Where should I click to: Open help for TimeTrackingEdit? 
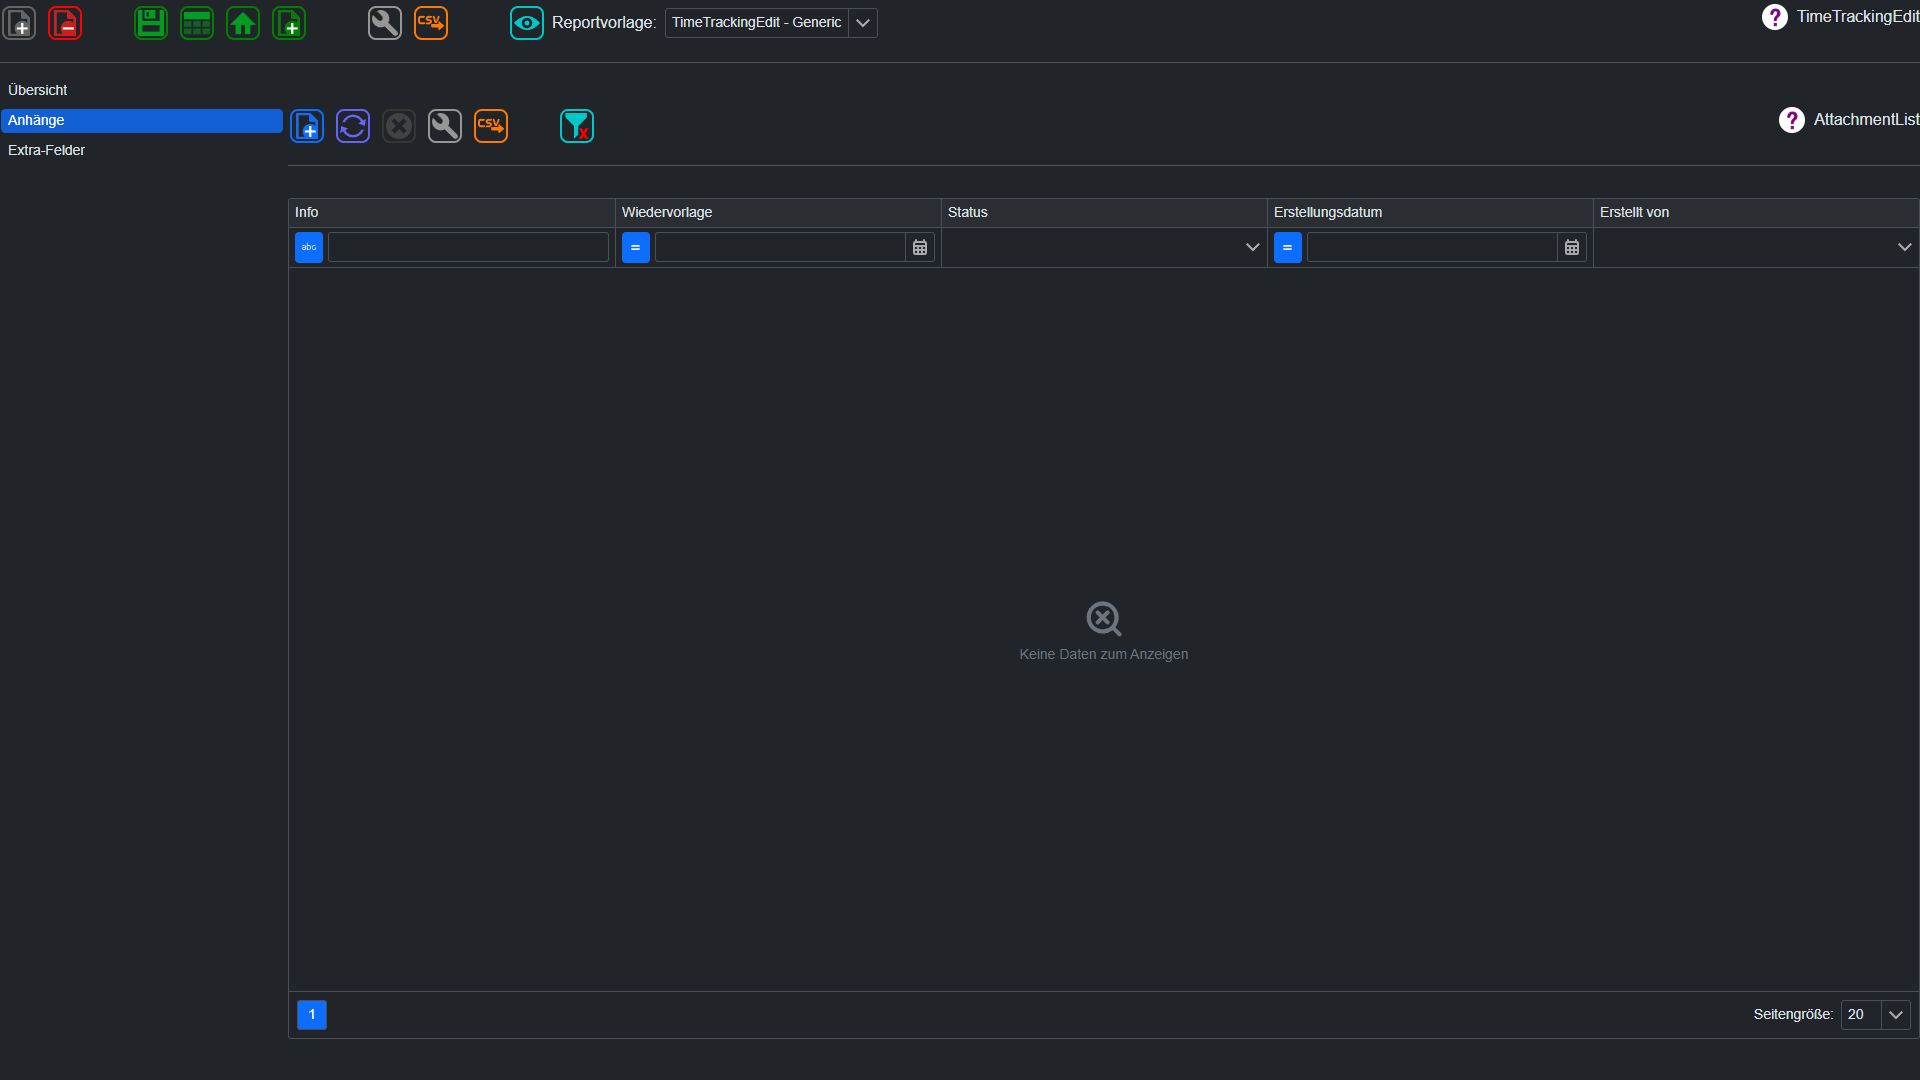tap(1775, 17)
